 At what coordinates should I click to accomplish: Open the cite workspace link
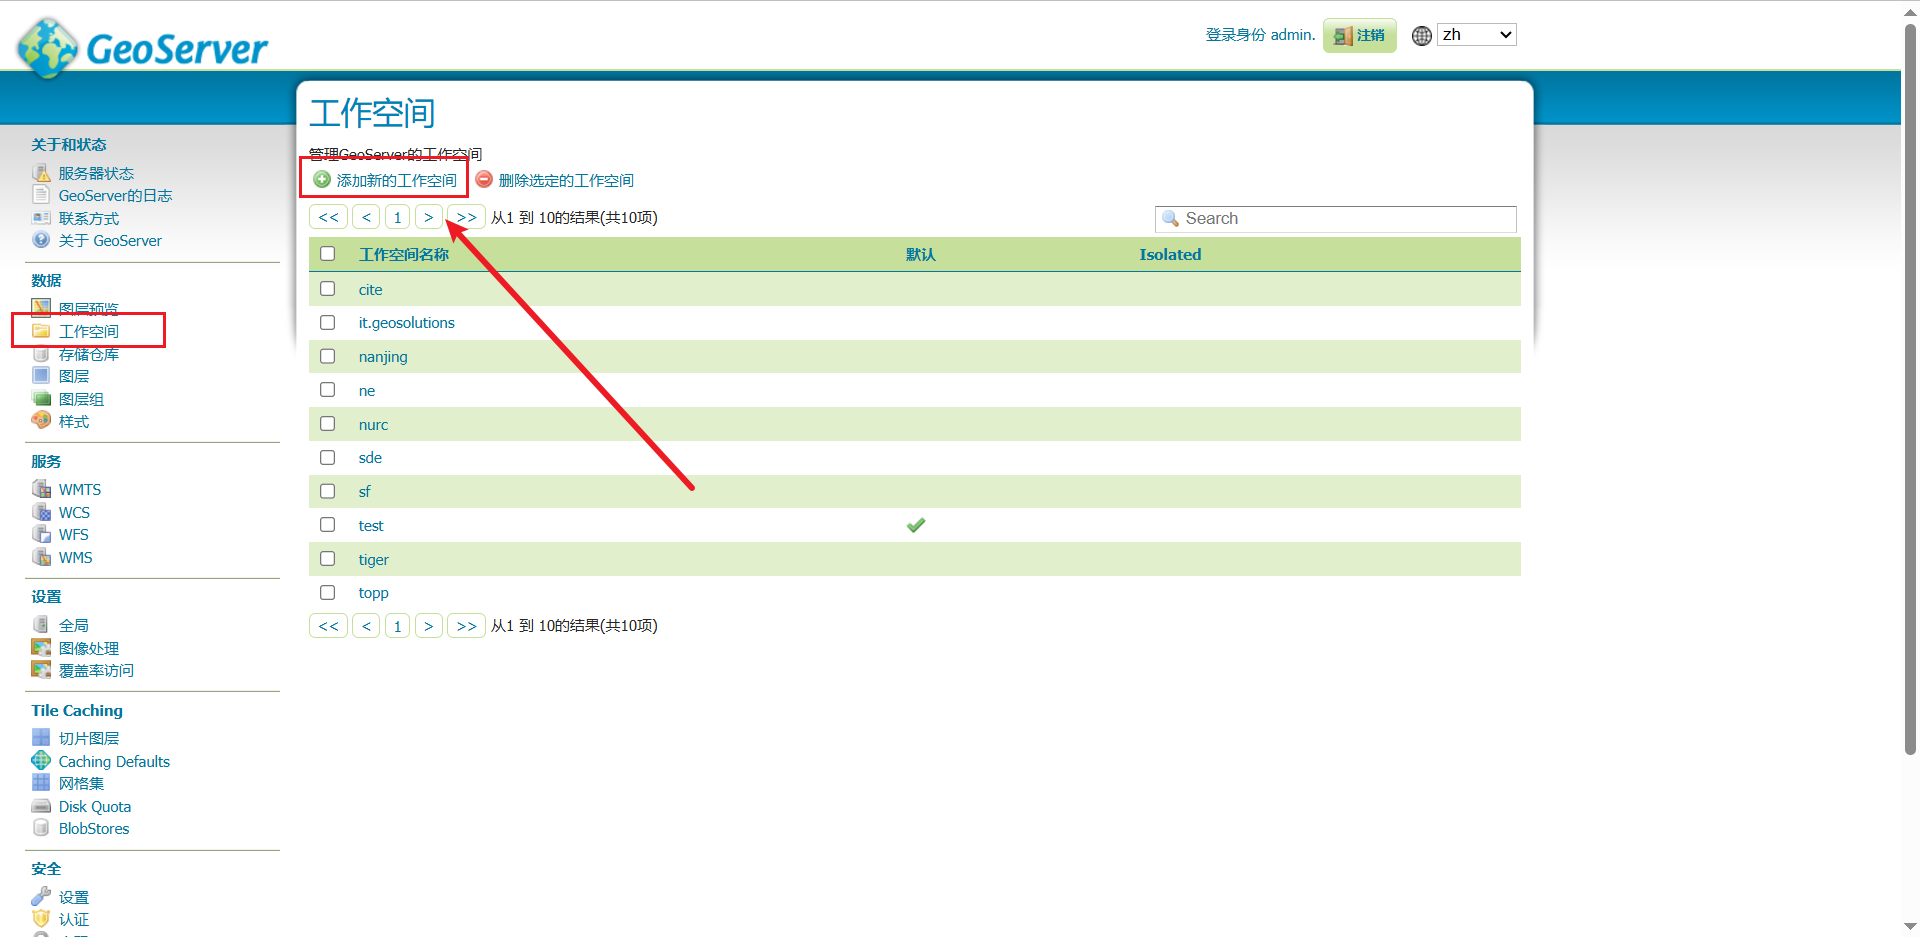pyautogui.click(x=371, y=290)
